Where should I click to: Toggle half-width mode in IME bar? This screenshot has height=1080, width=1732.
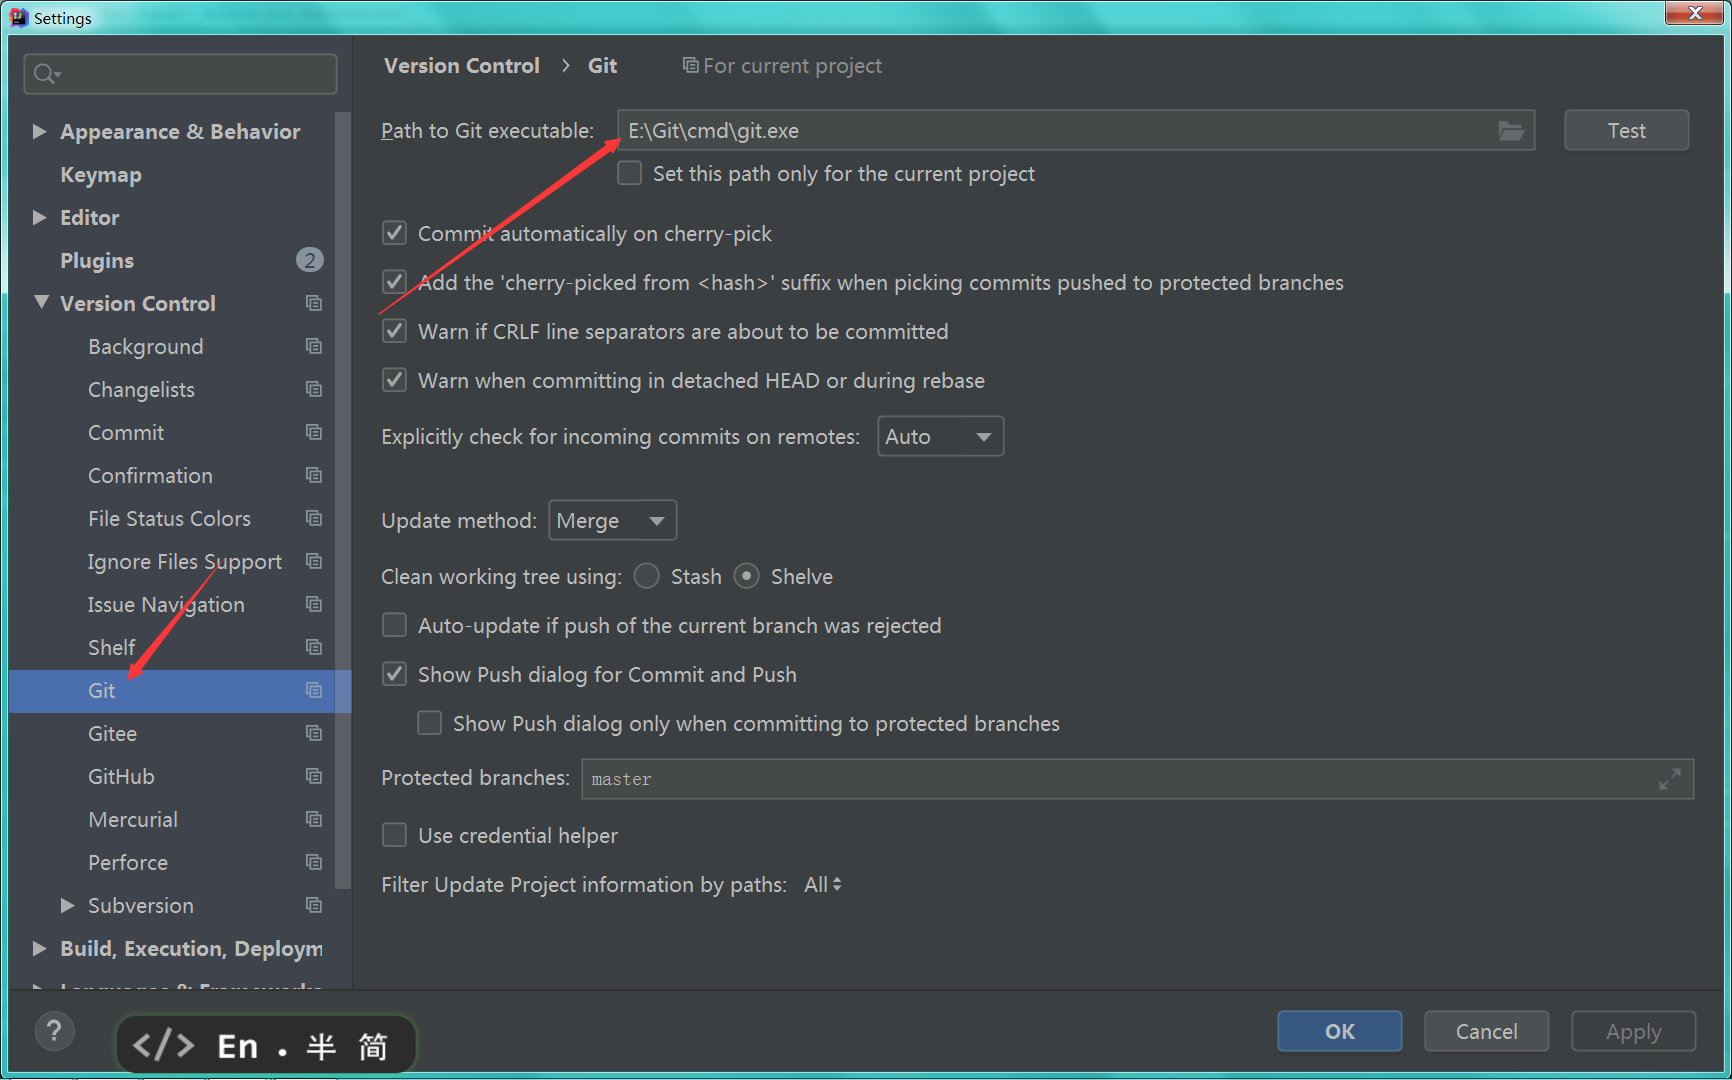321,1046
